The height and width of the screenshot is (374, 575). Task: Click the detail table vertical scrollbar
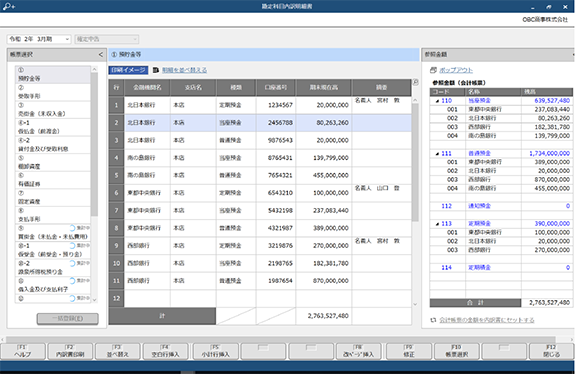[415, 162]
